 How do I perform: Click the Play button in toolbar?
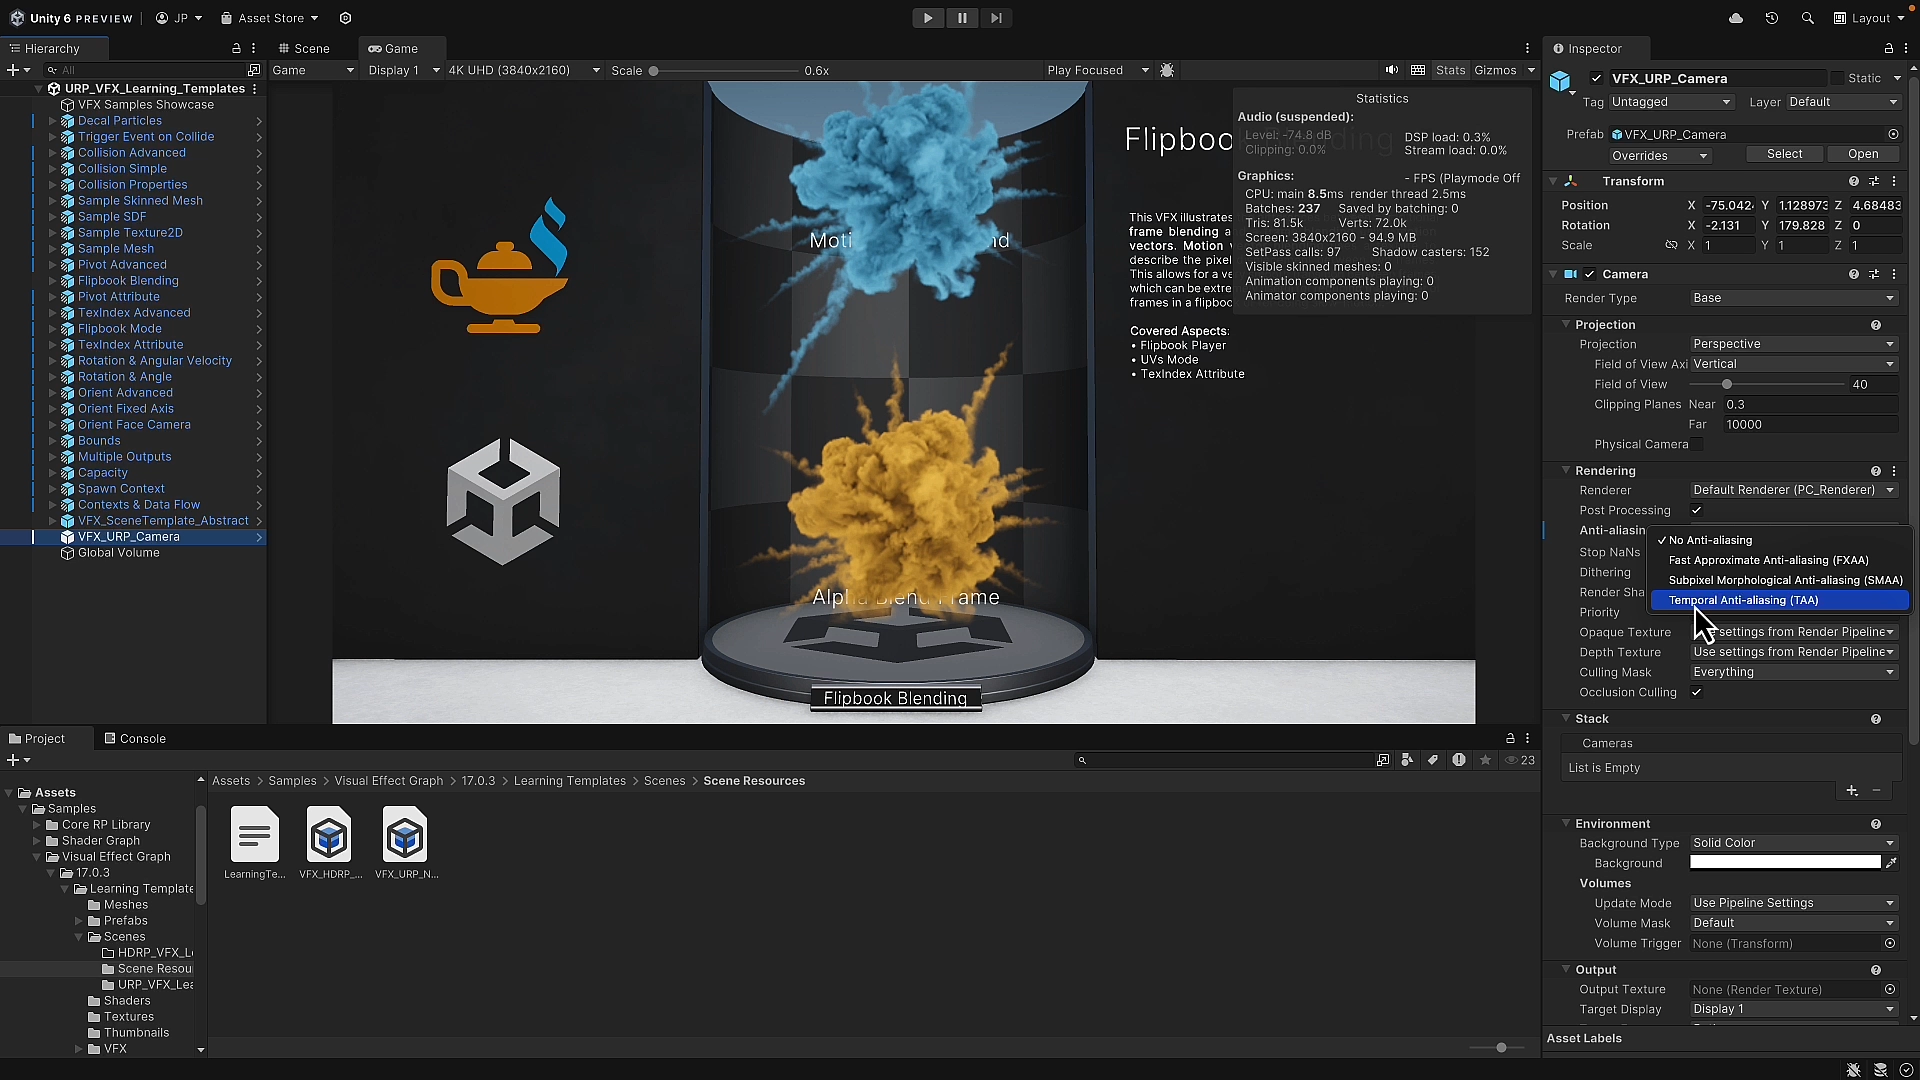[x=927, y=18]
